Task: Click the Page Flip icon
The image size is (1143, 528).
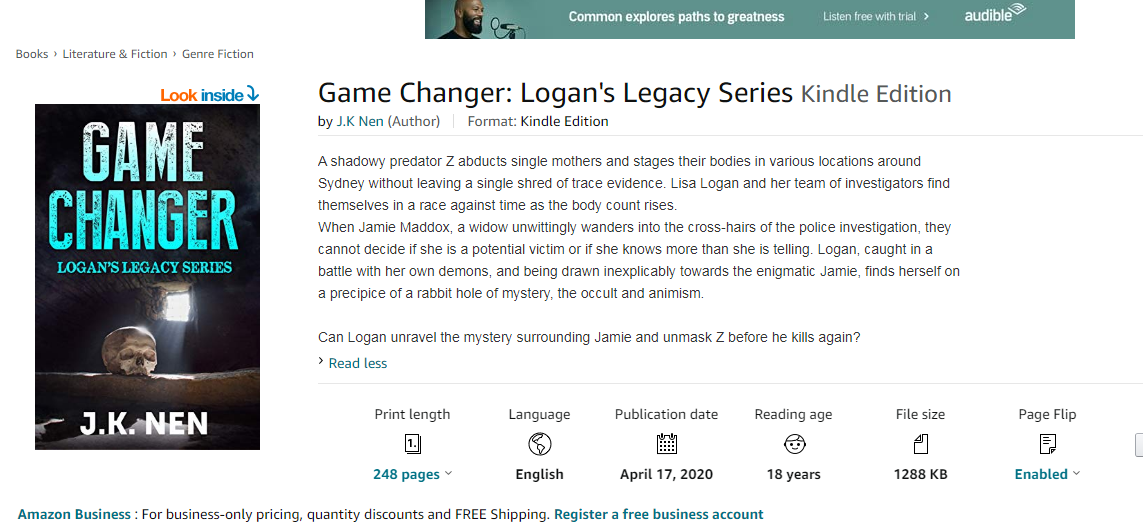Action: [1047, 444]
